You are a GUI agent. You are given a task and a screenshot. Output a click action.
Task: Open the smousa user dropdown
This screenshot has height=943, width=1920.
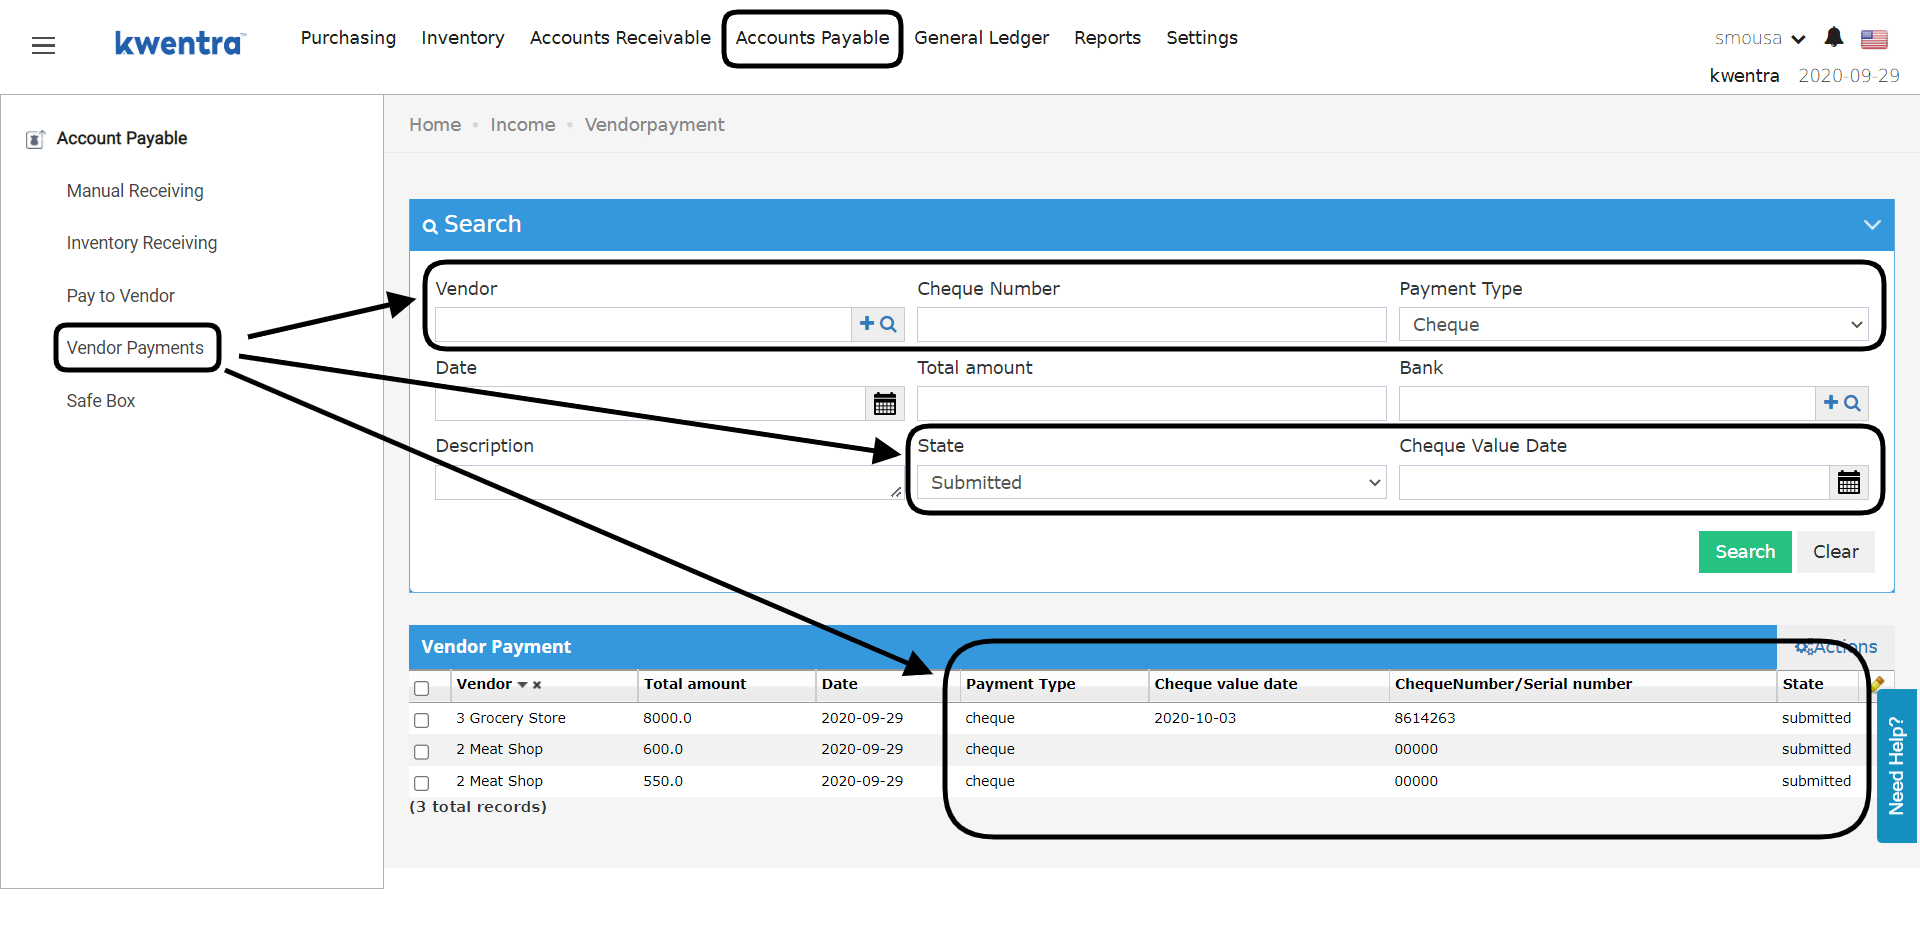click(x=1759, y=38)
